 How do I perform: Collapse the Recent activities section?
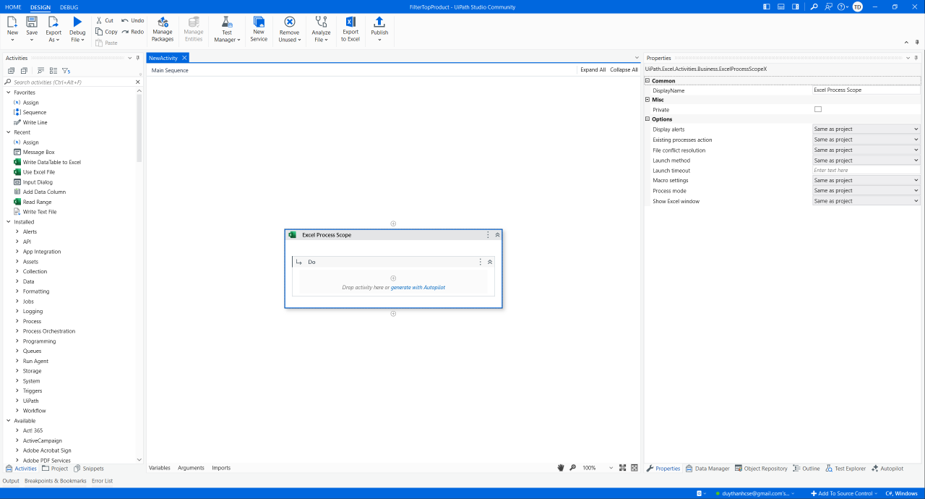8,132
